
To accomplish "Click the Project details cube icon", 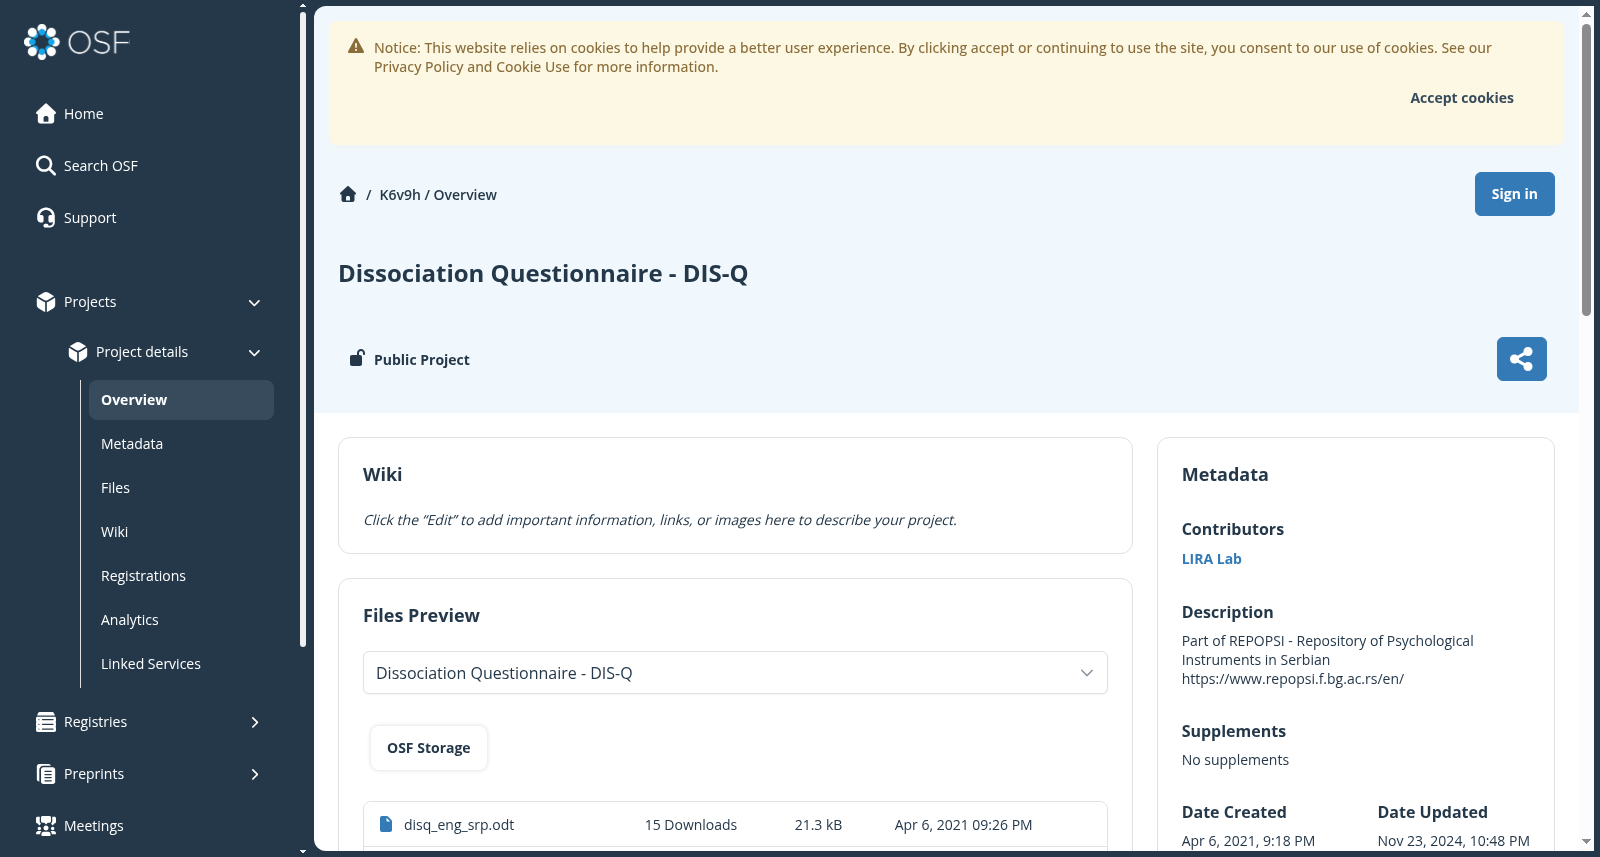I will (x=78, y=352).
